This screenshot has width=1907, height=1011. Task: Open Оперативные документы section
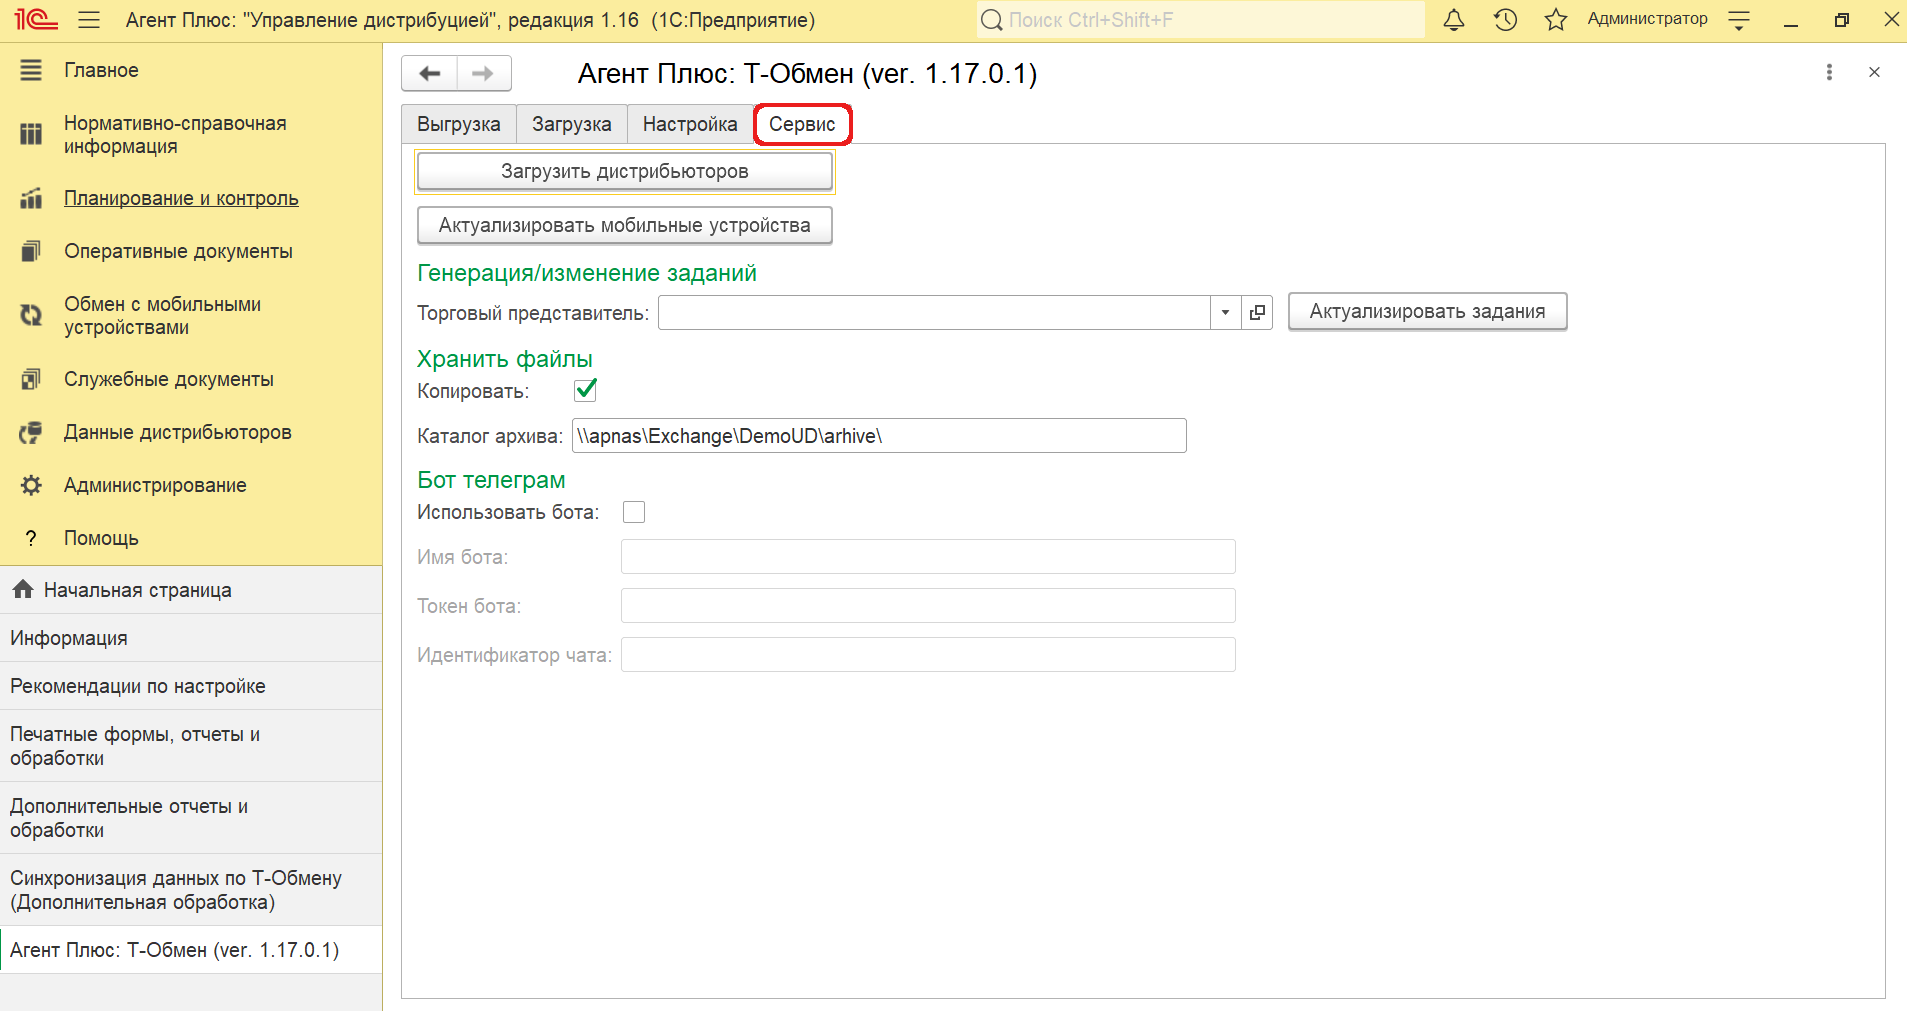tap(178, 251)
